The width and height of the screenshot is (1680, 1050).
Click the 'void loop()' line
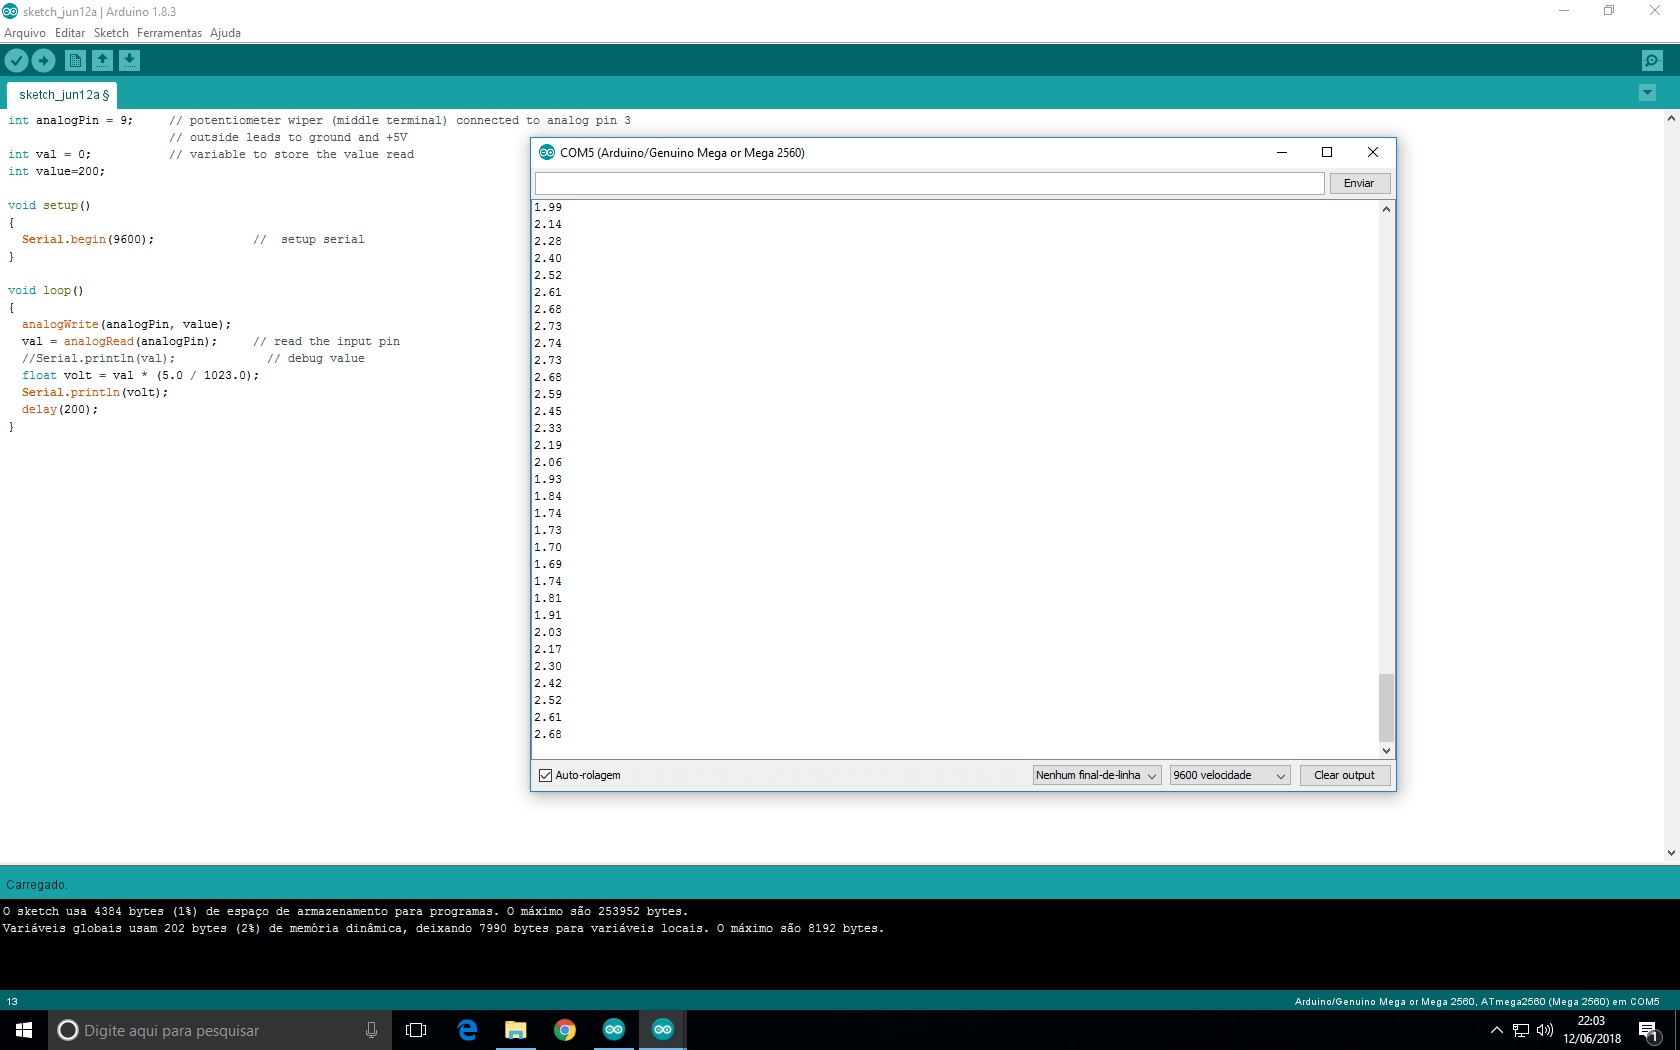click(46, 290)
